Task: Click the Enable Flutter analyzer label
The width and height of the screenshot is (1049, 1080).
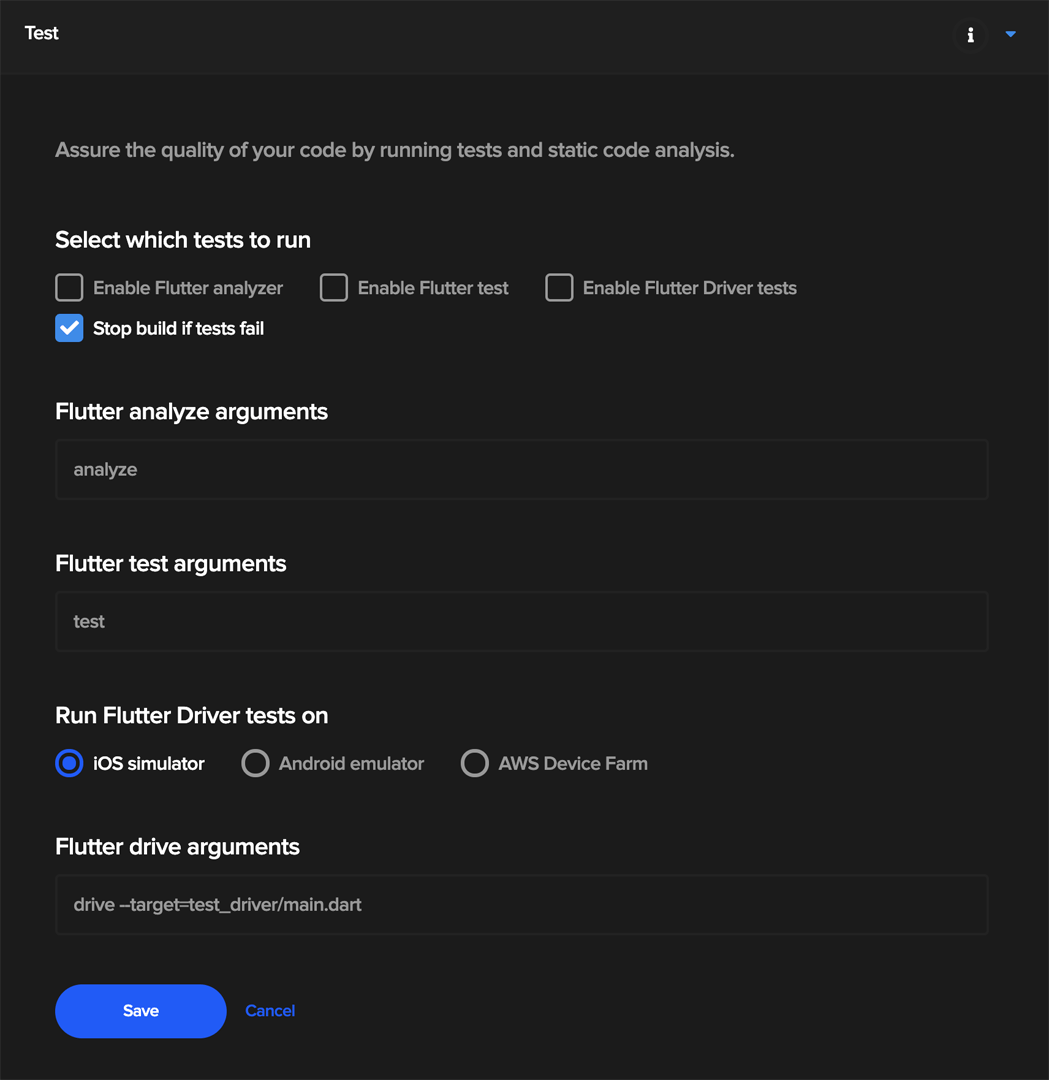Action: (x=188, y=288)
